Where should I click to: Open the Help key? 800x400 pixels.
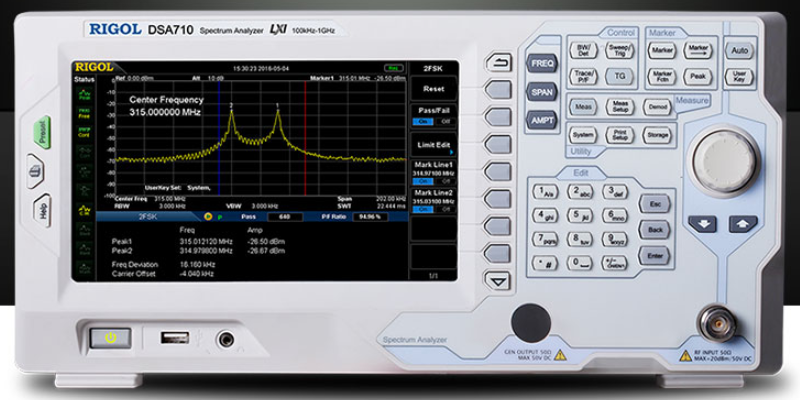click(42, 210)
